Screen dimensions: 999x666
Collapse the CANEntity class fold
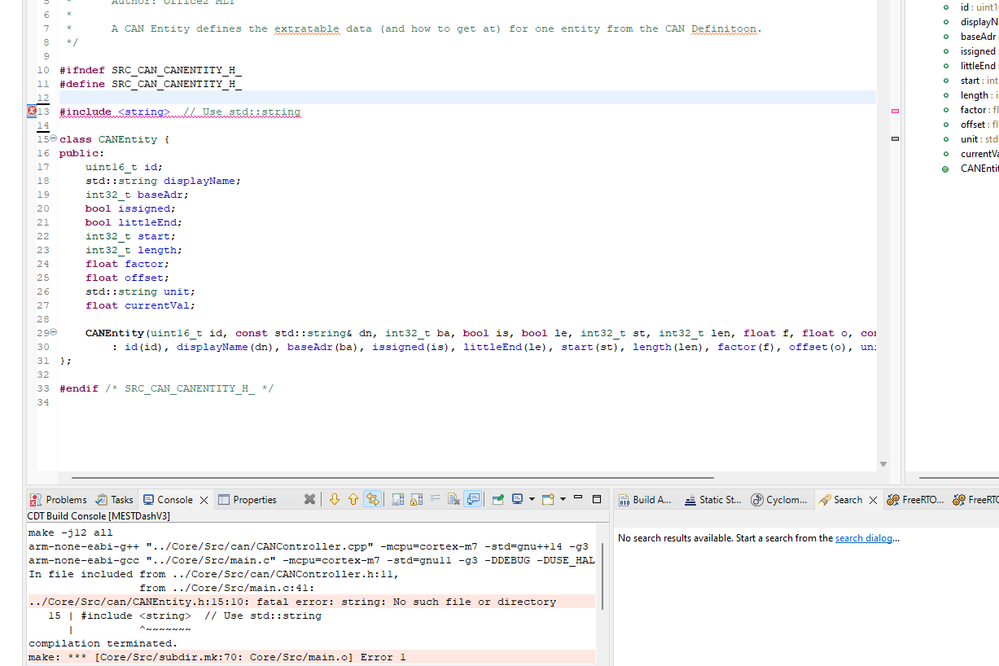point(53,139)
